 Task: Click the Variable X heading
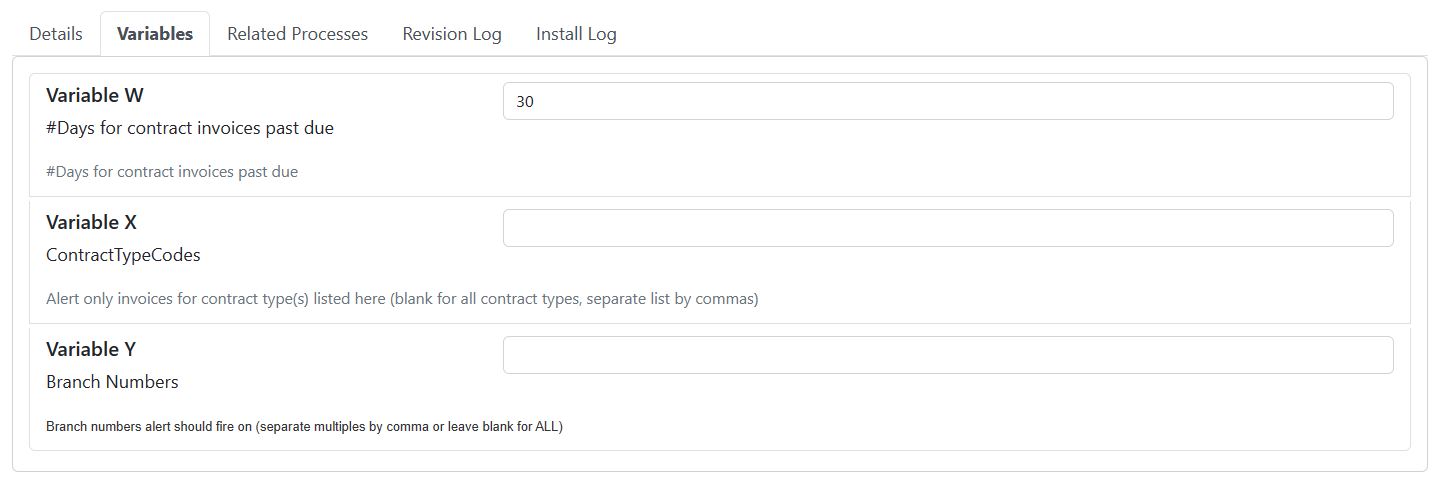pyautogui.click(x=91, y=222)
